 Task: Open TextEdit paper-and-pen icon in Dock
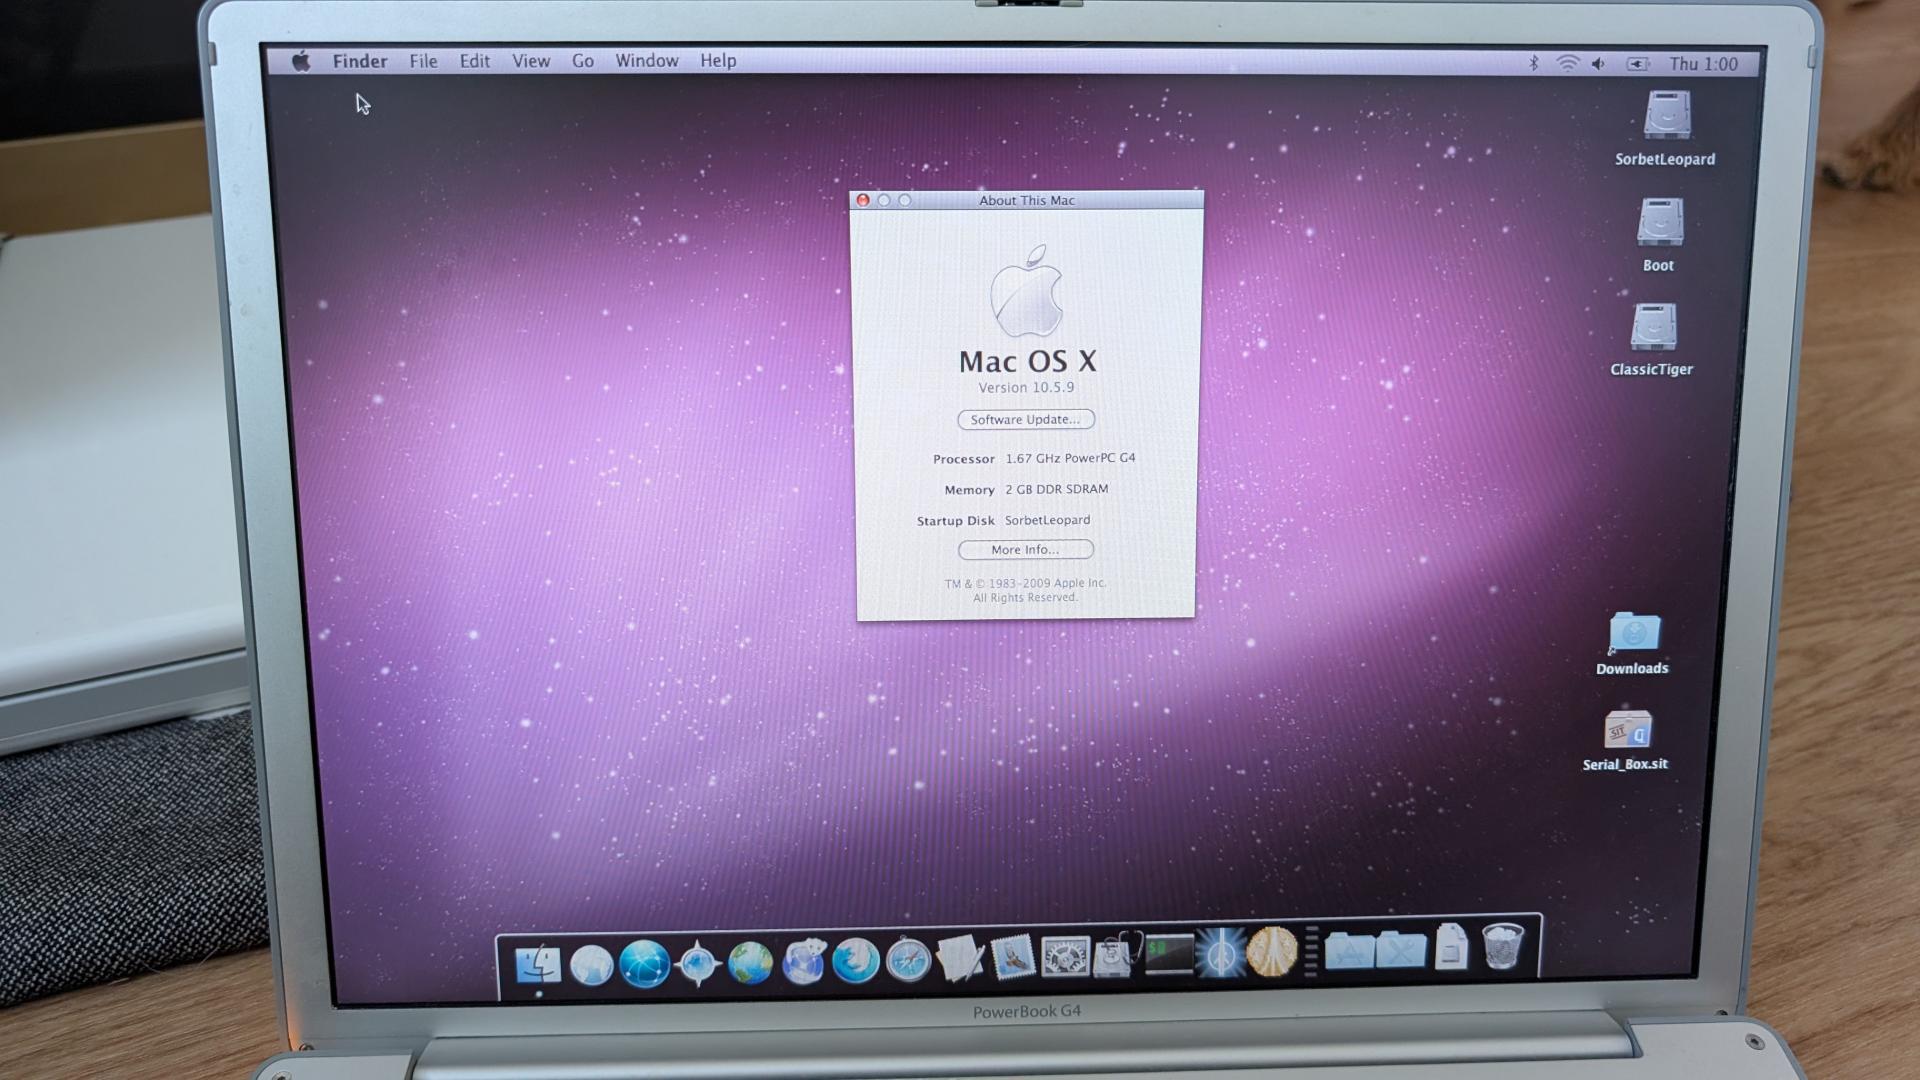click(x=960, y=959)
